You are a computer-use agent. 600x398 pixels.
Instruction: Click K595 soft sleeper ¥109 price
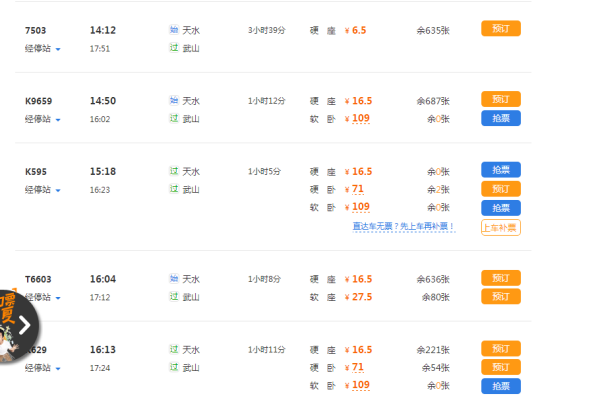tap(357, 207)
